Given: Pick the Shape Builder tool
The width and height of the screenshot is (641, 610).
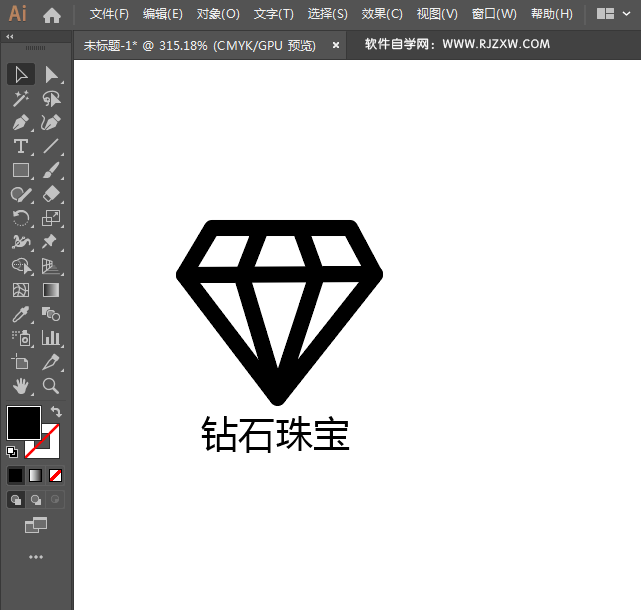Looking at the screenshot, I should coord(21,266).
